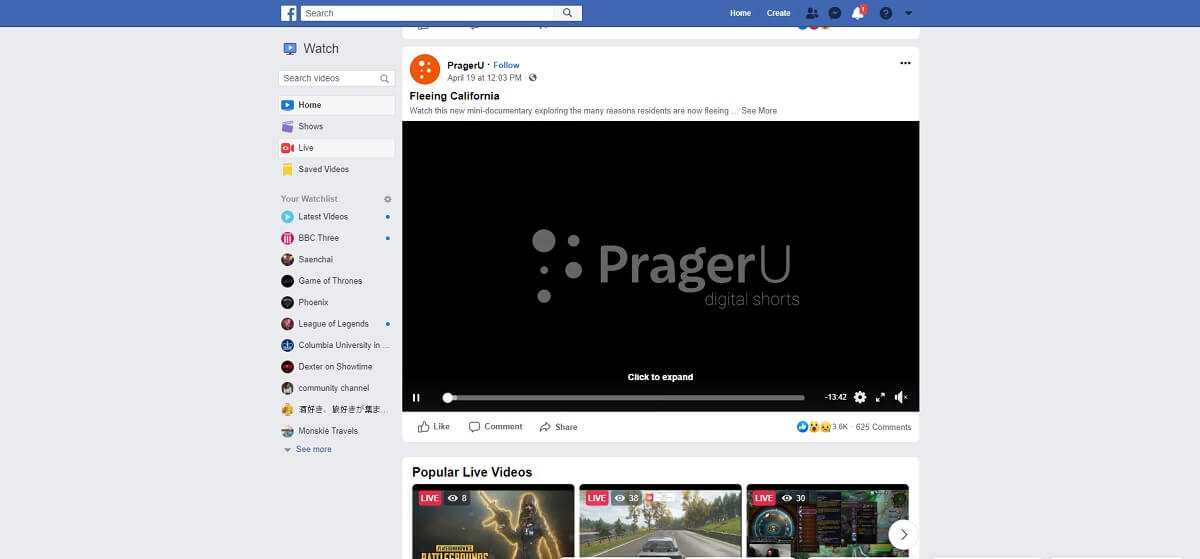Screen dimensions: 1200x559
Task: Open the PUBG live video thumbnail
Action: (493, 521)
